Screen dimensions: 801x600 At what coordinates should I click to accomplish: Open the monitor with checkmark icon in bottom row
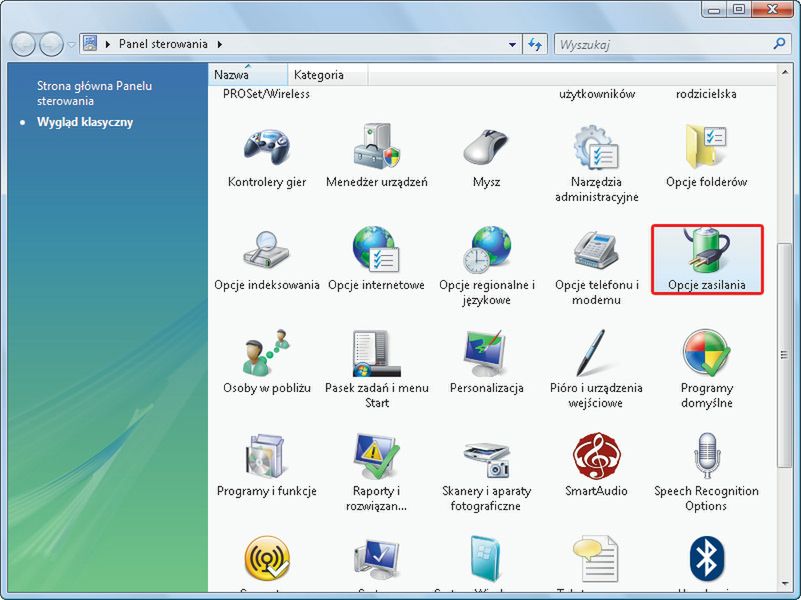coord(376,561)
